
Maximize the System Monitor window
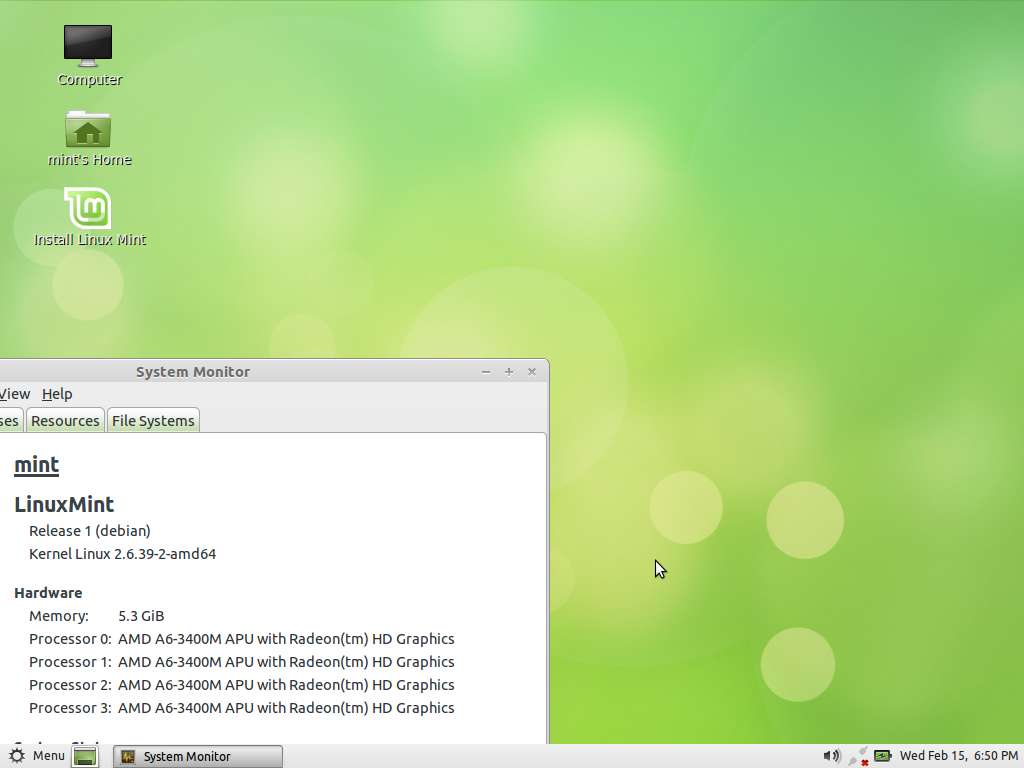point(509,372)
